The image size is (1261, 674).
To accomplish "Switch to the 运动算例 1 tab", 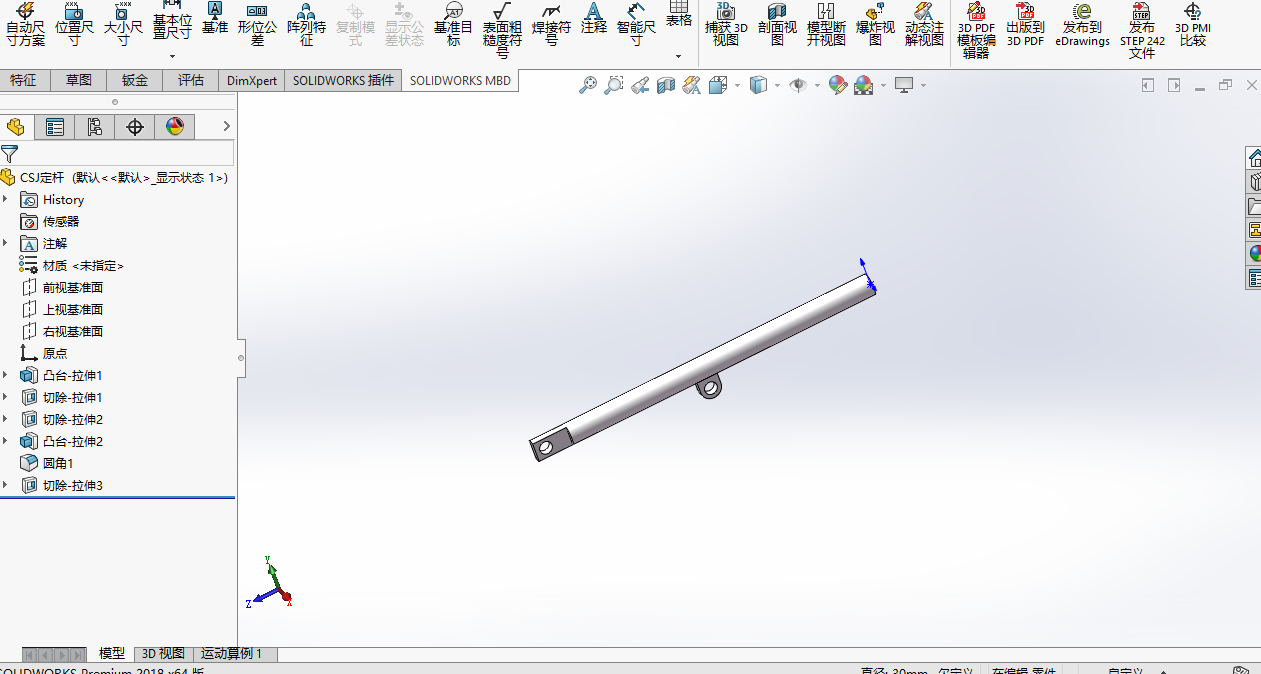I will tap(231, 653).
